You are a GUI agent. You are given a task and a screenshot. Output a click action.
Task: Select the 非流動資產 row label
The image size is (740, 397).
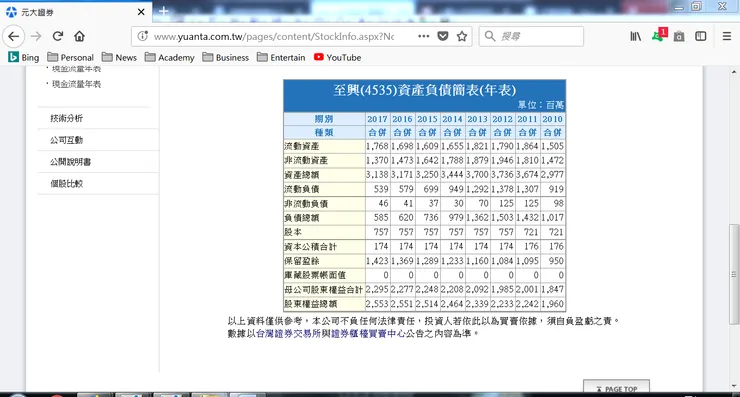306,160
